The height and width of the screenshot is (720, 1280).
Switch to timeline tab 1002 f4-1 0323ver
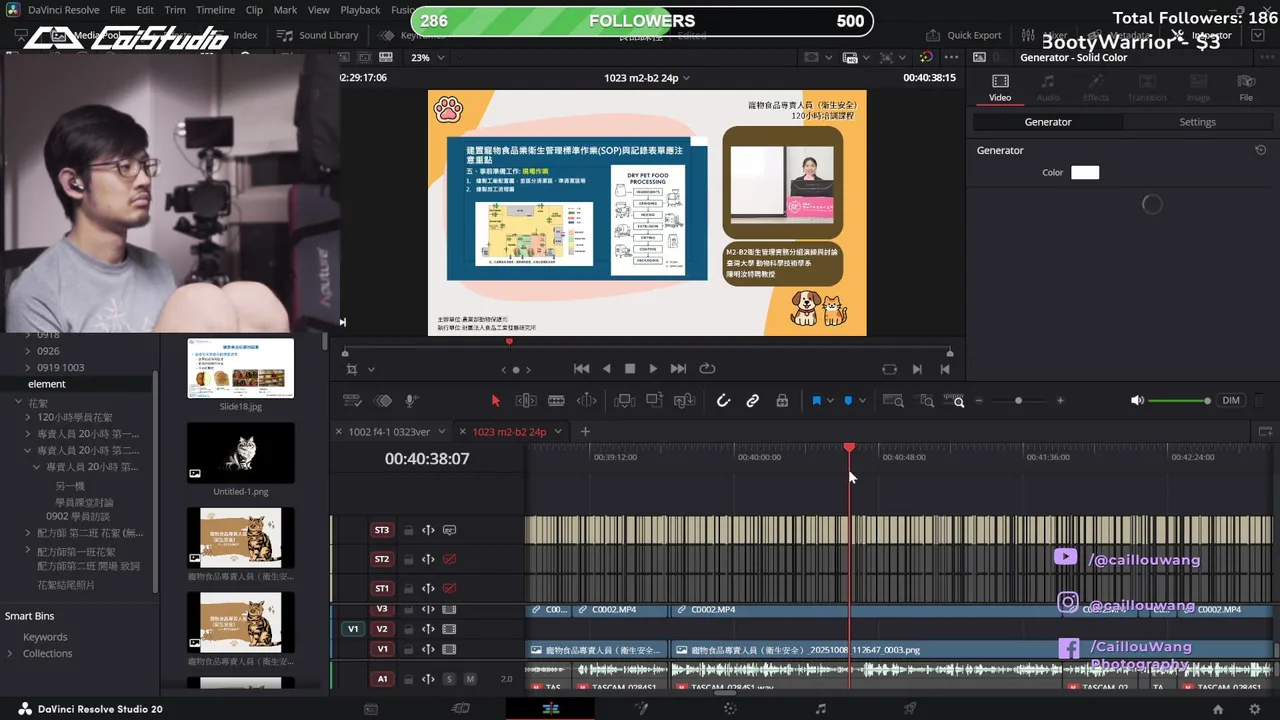click(x=389, y=432)
